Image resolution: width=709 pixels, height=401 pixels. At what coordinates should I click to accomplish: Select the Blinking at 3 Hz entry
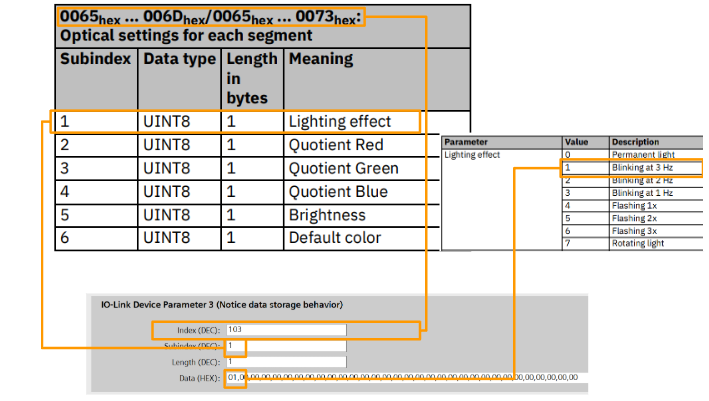pos(641,167)
